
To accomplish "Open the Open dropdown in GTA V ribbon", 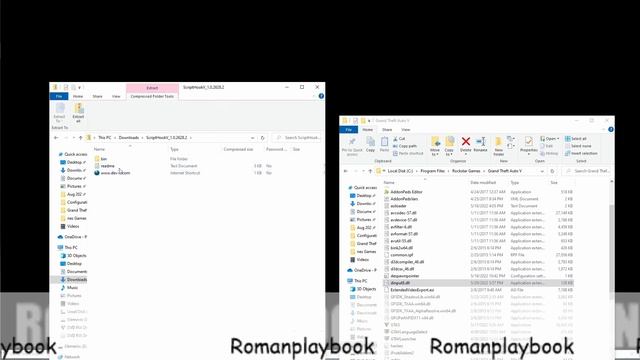I will pyautogui.click(x=549, y=139).
